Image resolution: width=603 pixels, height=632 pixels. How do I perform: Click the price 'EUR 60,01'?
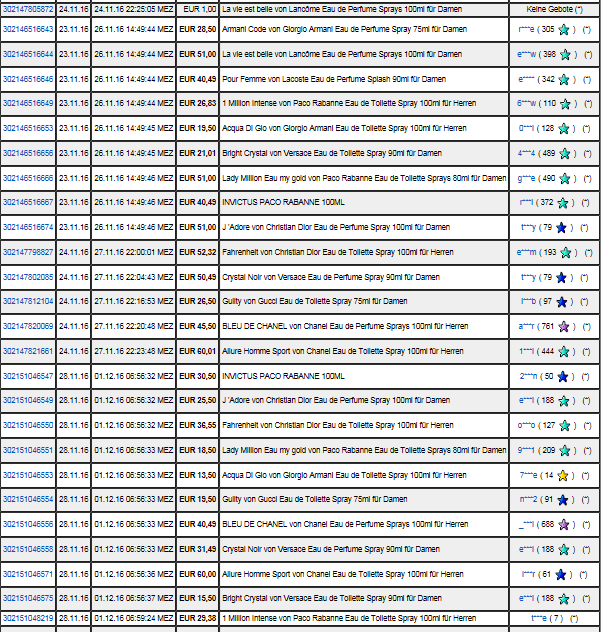(198, 351)
